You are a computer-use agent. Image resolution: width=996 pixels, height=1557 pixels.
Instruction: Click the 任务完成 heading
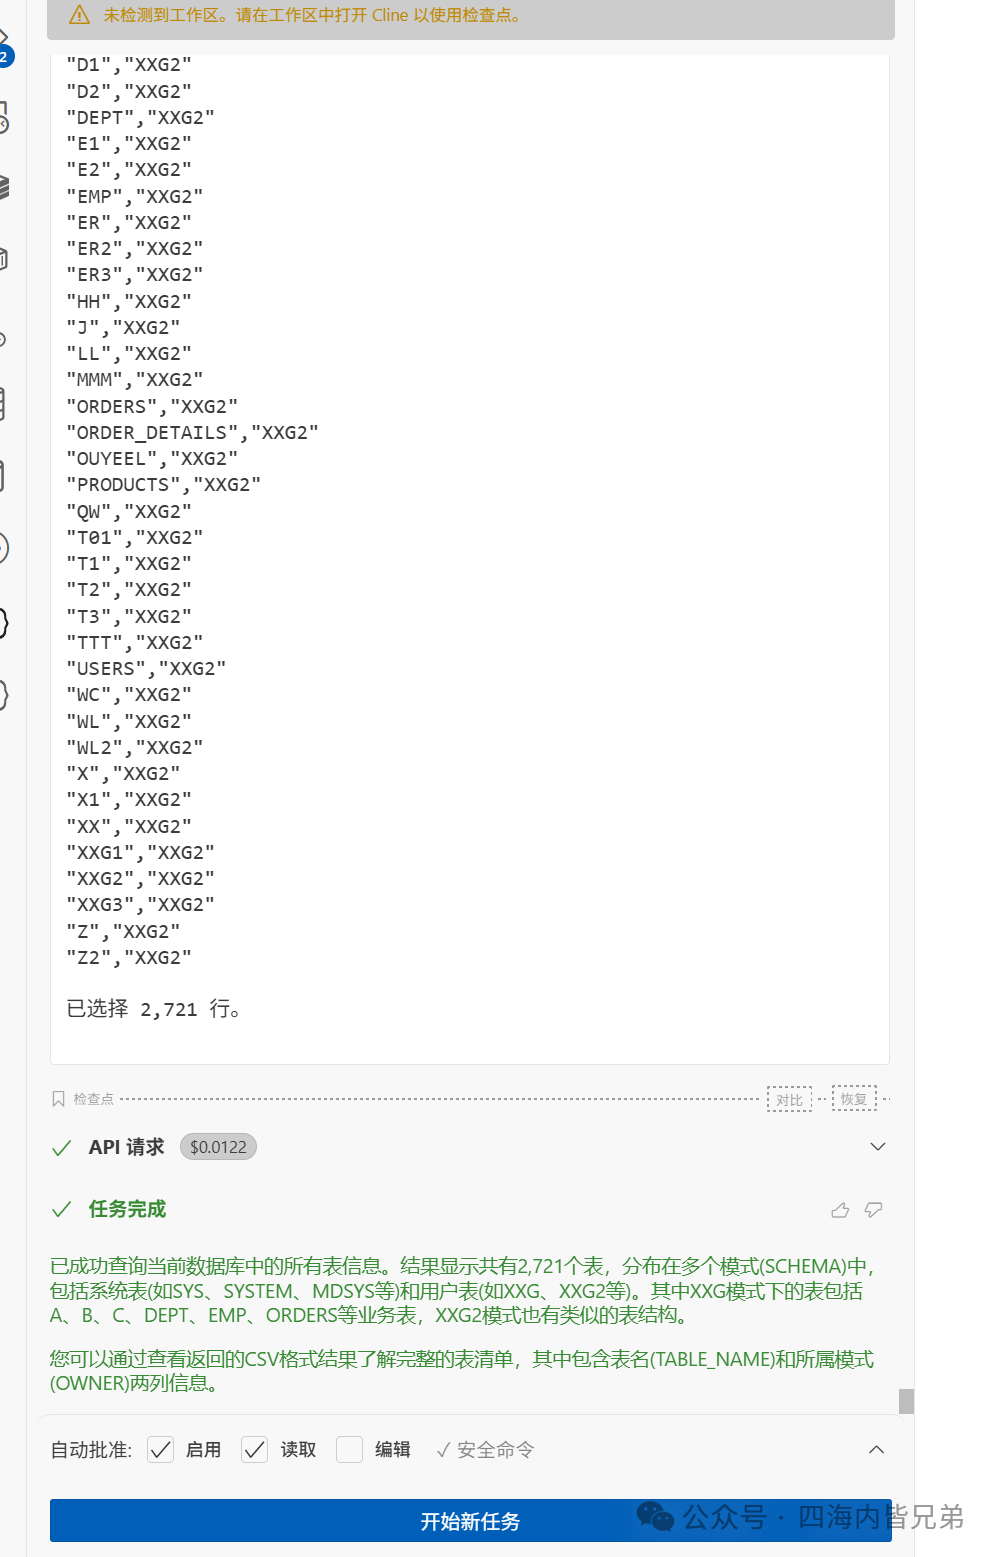point(127,1209)
